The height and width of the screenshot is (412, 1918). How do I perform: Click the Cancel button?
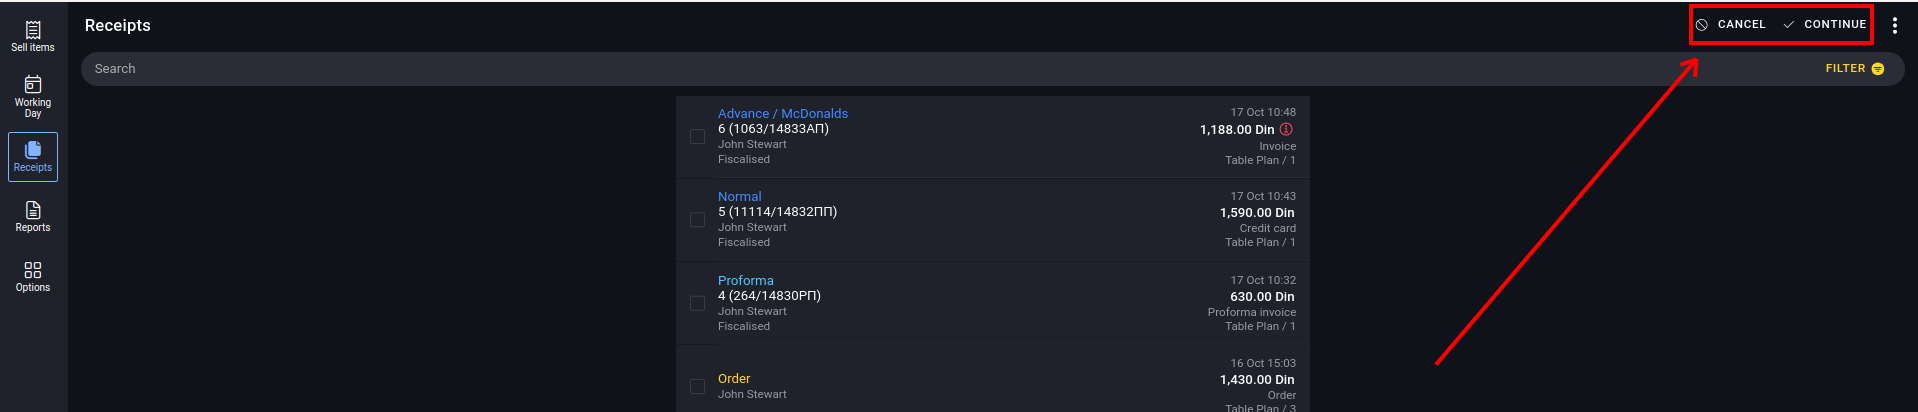(x=1731, y=24)
